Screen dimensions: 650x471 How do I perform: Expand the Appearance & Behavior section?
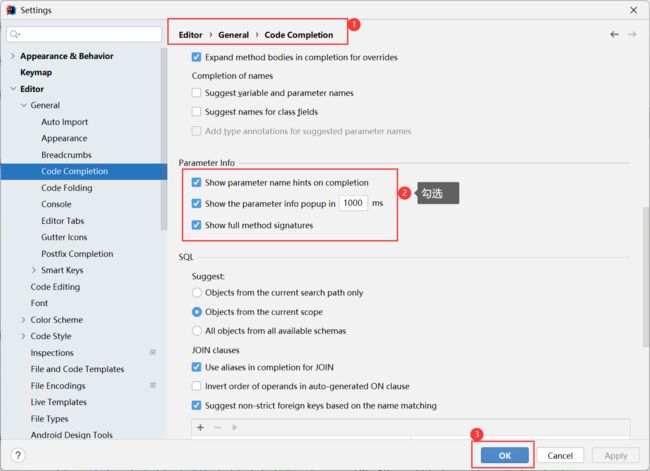(x=12, y=56)
